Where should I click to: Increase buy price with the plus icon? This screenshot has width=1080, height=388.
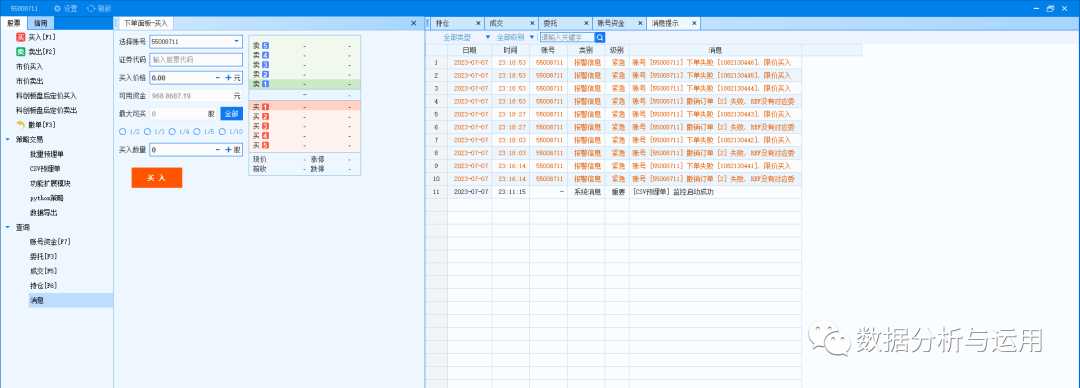click(x=228, y=78)
